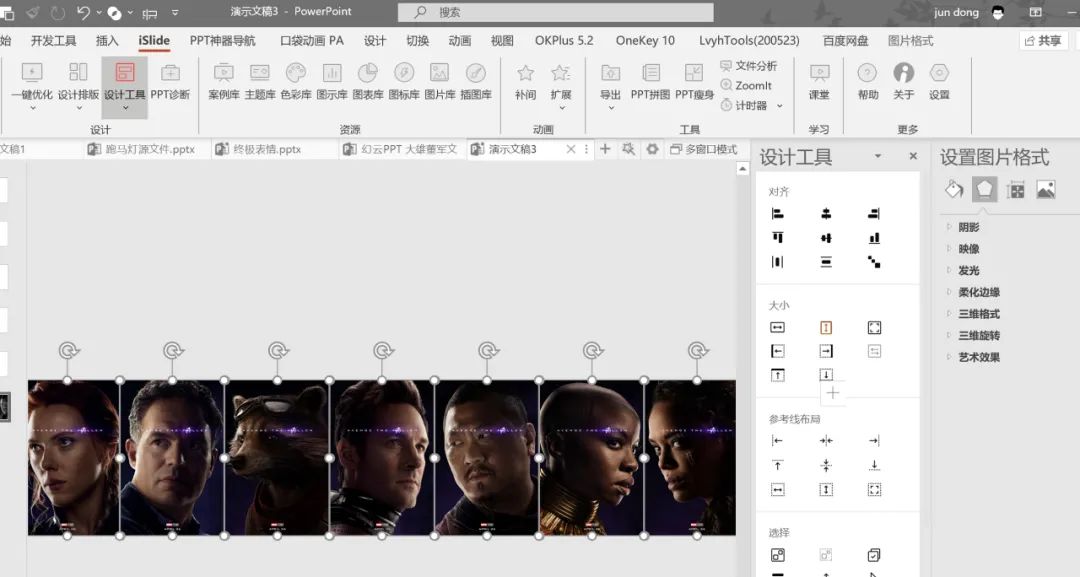Open Effects pentagon tab in format pane

[984, 189]
